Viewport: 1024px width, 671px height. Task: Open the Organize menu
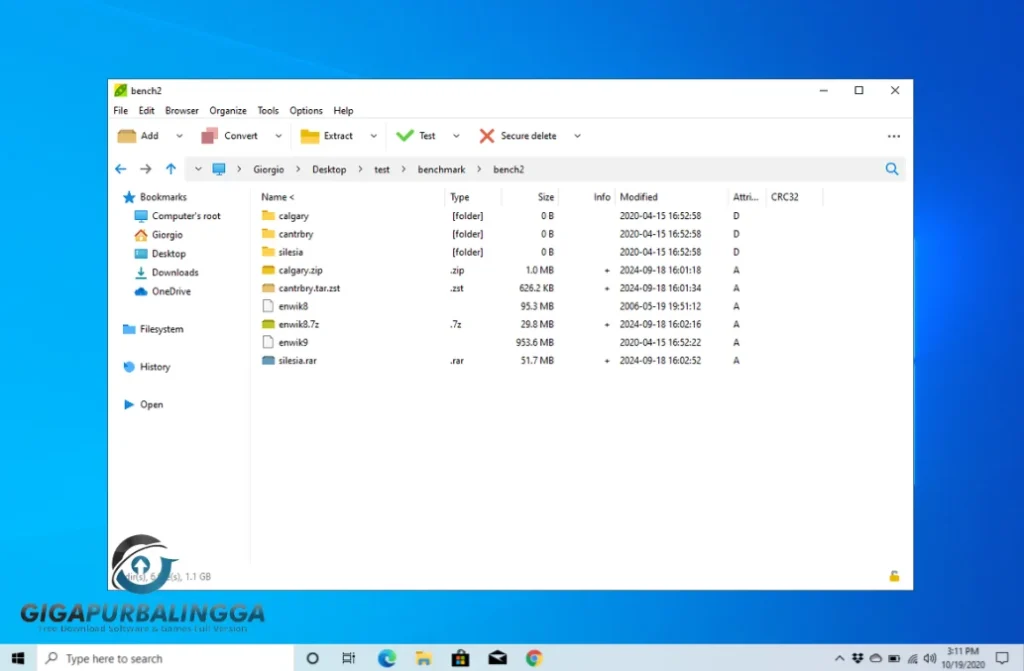click(x=228, y=111)
